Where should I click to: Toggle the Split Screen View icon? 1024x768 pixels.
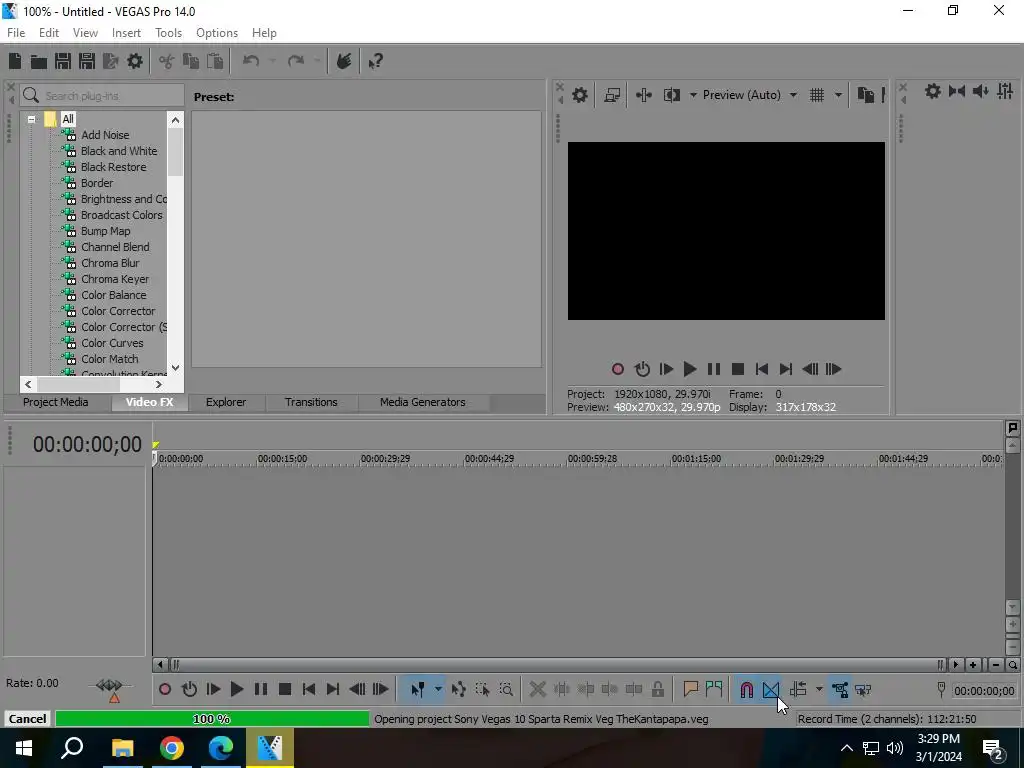pos(672,95)
